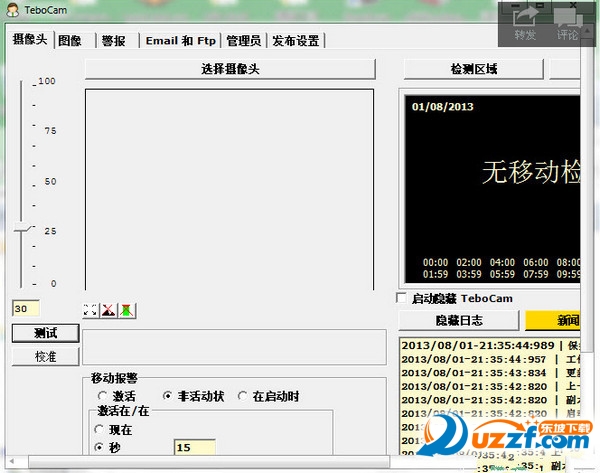Click the vertical scrollbar on the right
Screen dimensions: 600x473
[586, 195]
